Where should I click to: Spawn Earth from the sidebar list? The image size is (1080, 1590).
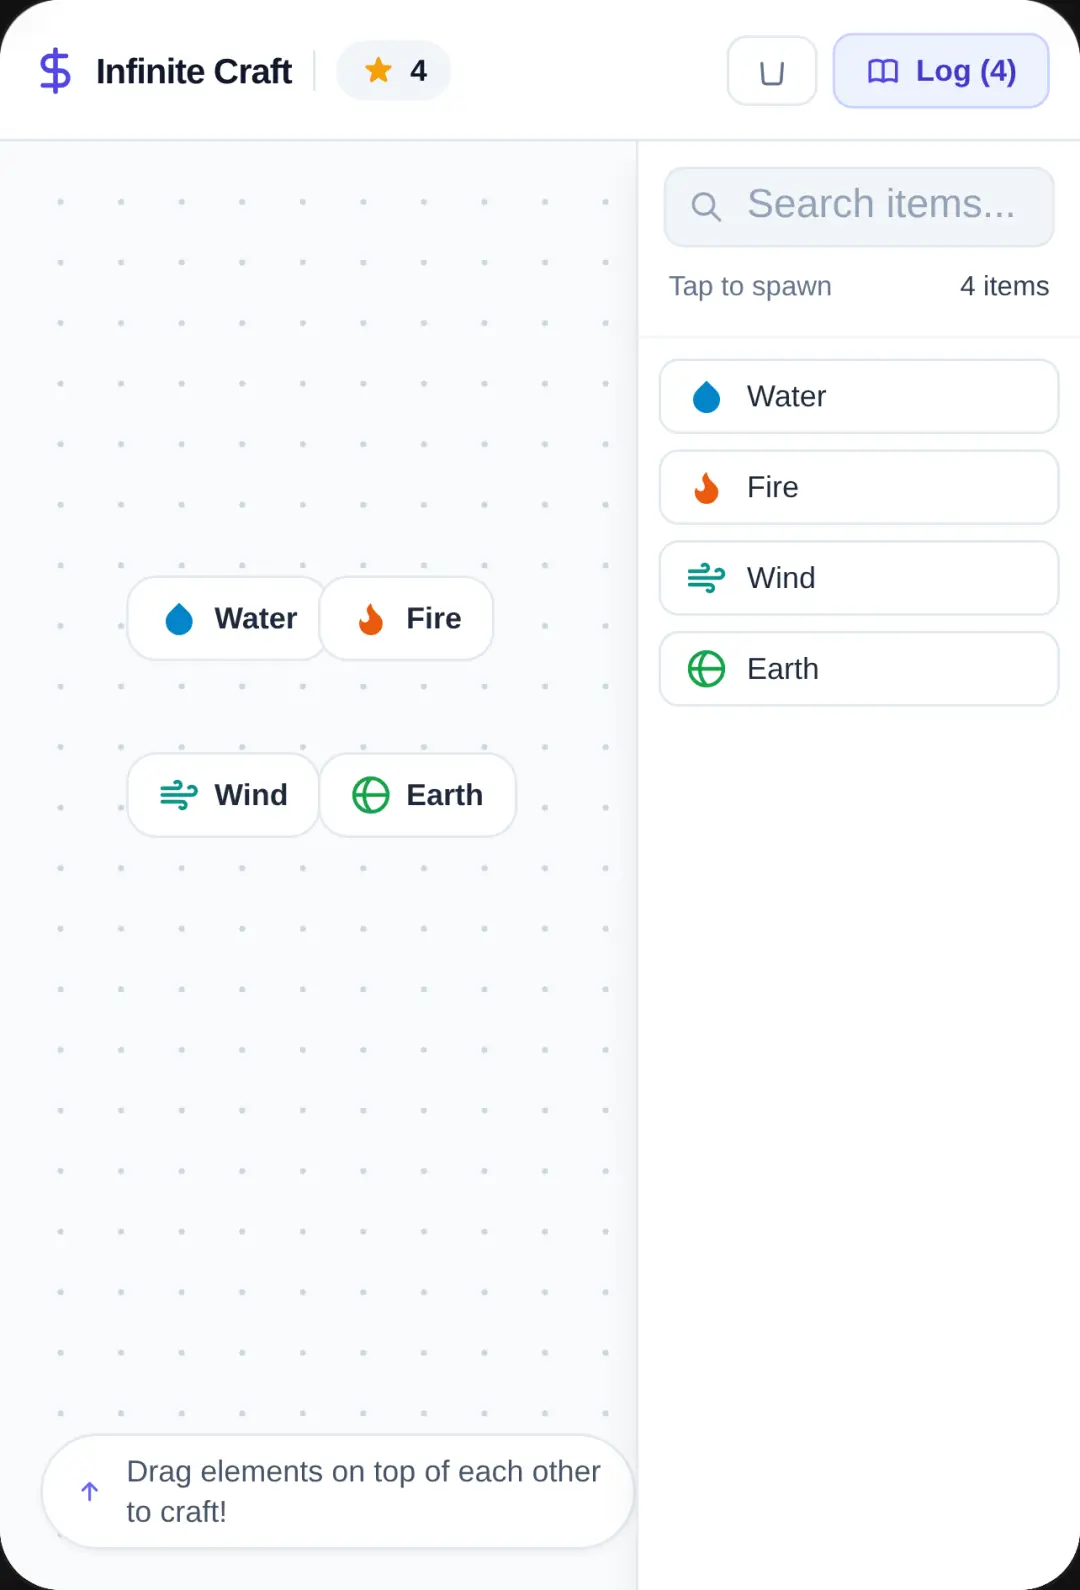coord(859,669)
